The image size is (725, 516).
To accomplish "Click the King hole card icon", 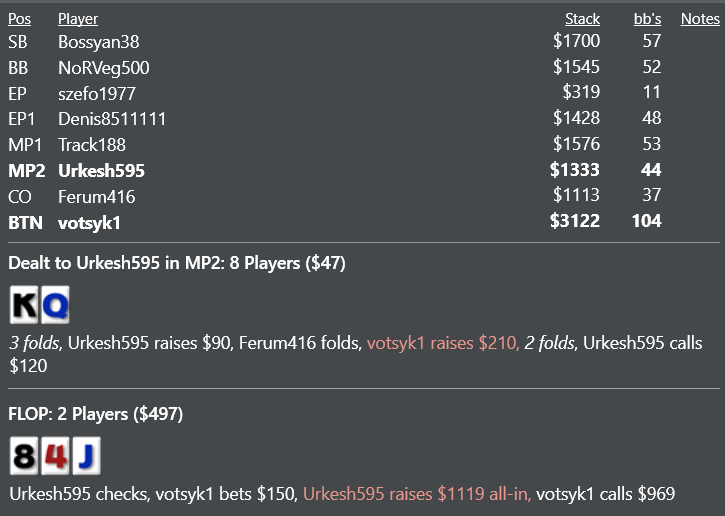I will click(24, 305).
